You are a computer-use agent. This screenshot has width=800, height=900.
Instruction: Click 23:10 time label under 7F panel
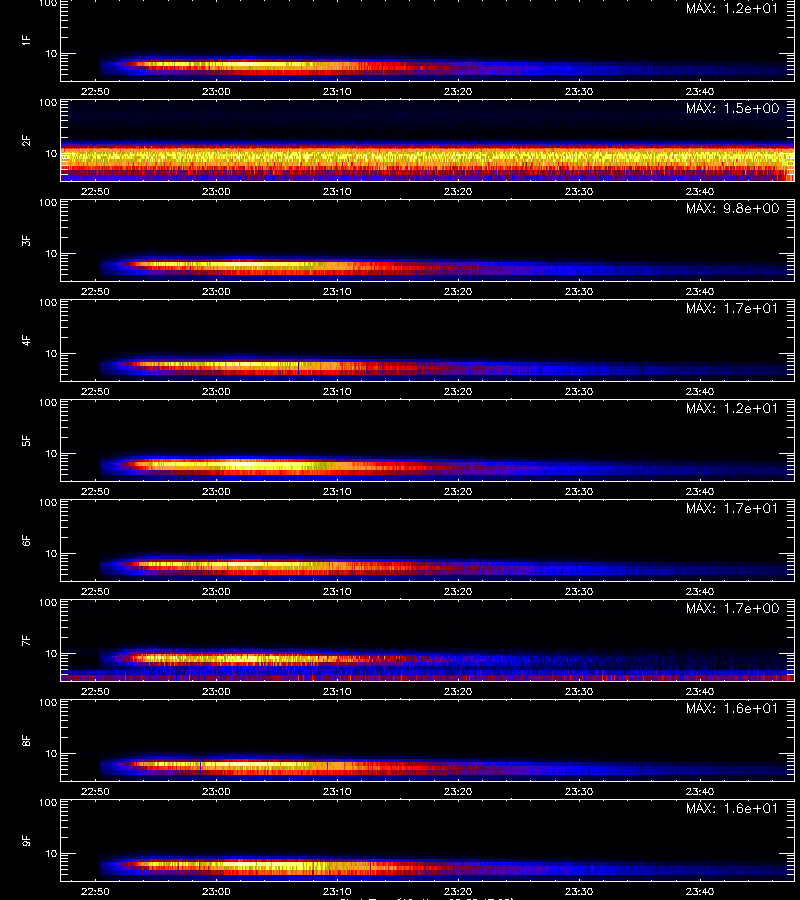coord(337,691)
